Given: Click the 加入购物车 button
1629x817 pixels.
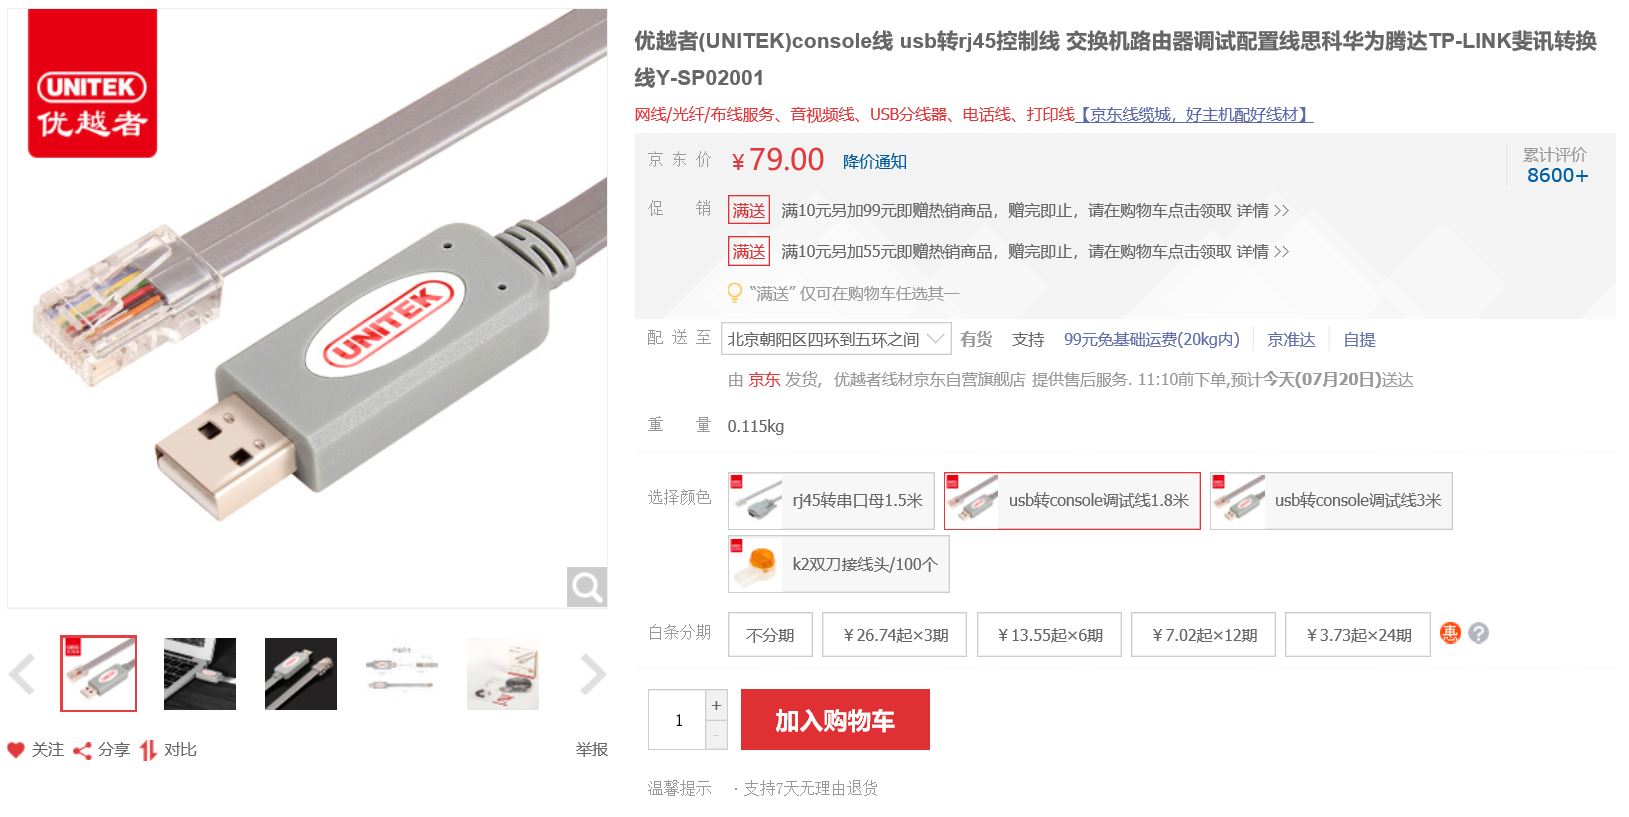Looking at the screenshot, I should pos(835,720).
